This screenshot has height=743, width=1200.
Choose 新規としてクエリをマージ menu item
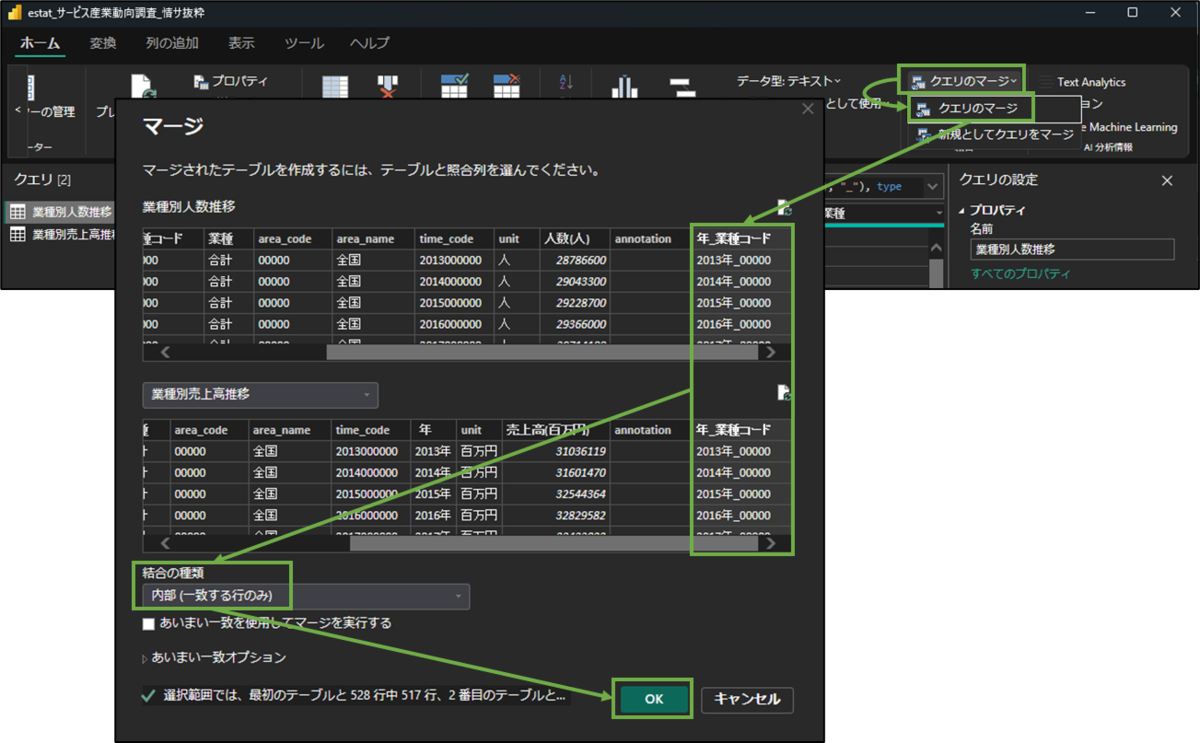tap(995, 134)
